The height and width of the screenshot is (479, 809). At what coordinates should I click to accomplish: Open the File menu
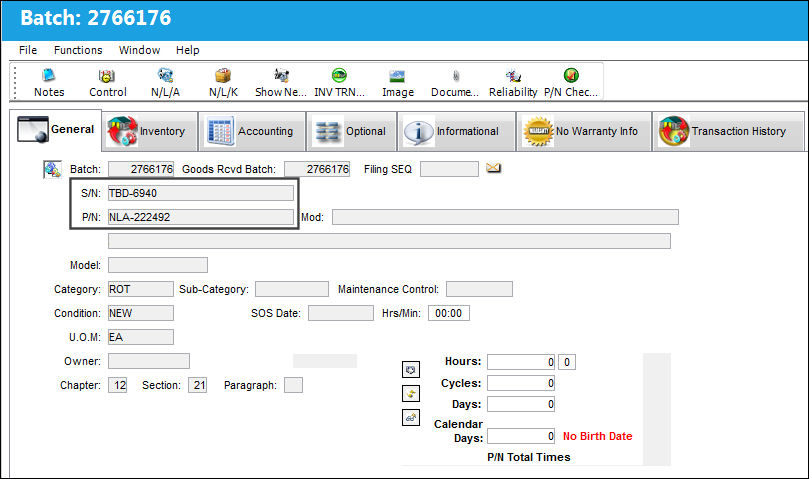pyautogui.click(x=28, y=50)
